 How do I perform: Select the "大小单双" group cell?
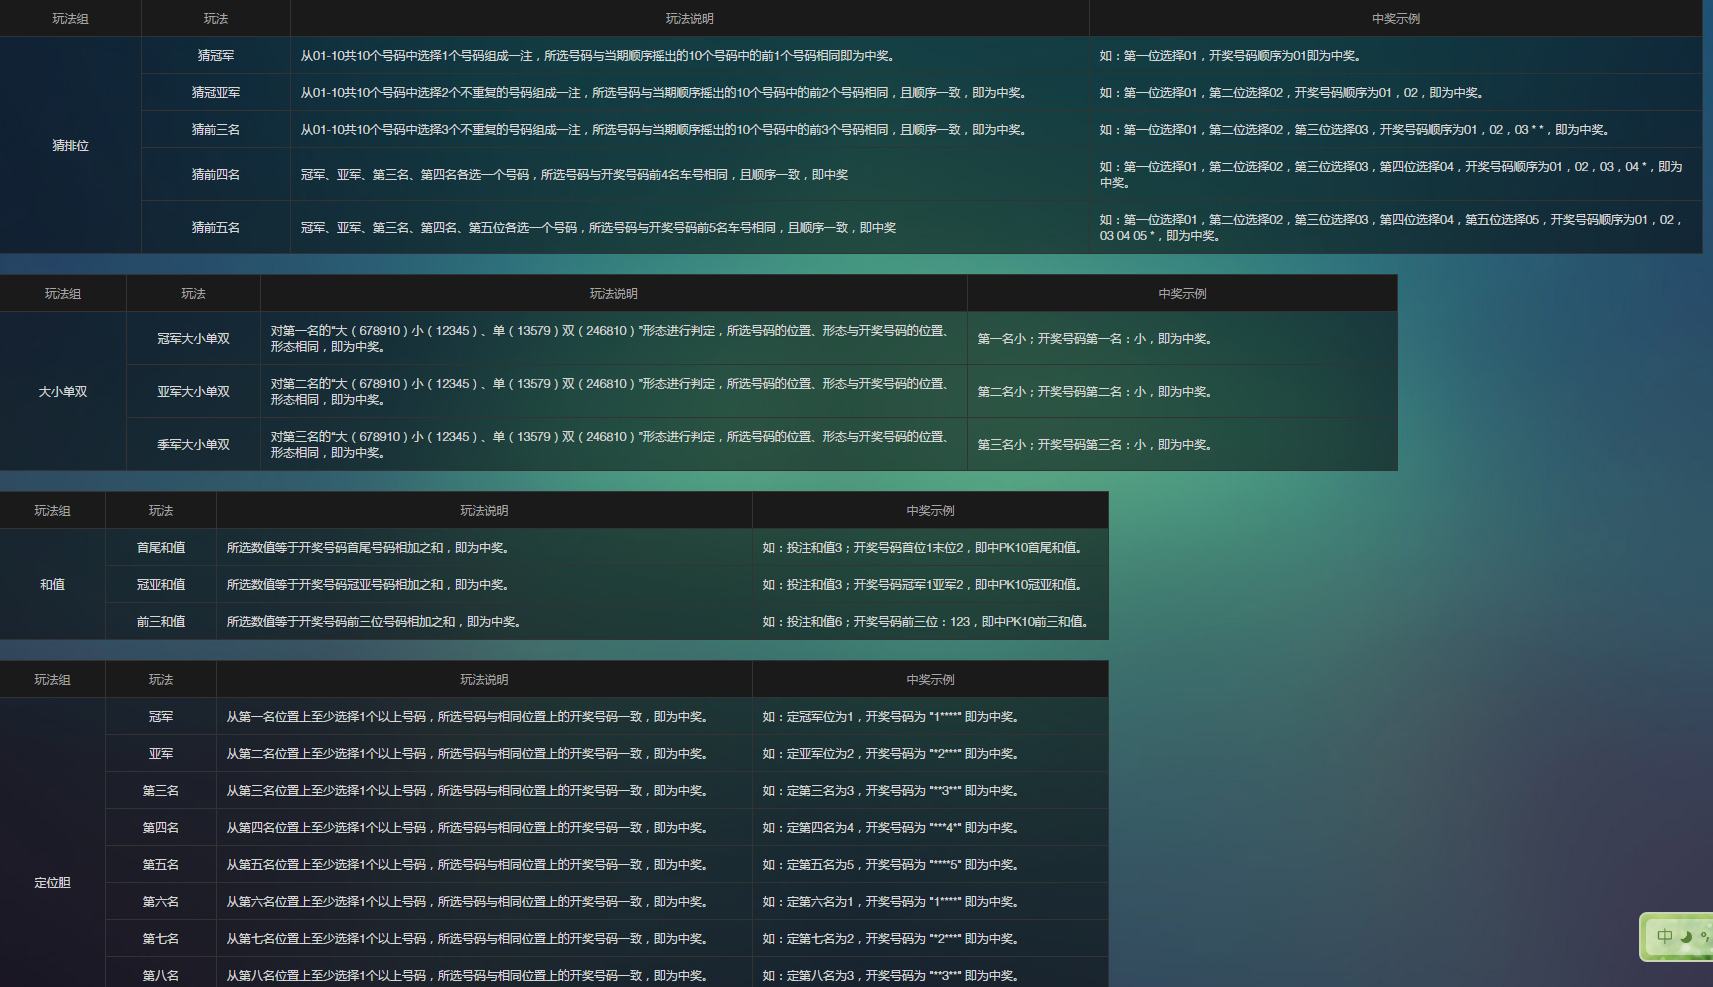[63, 392]
